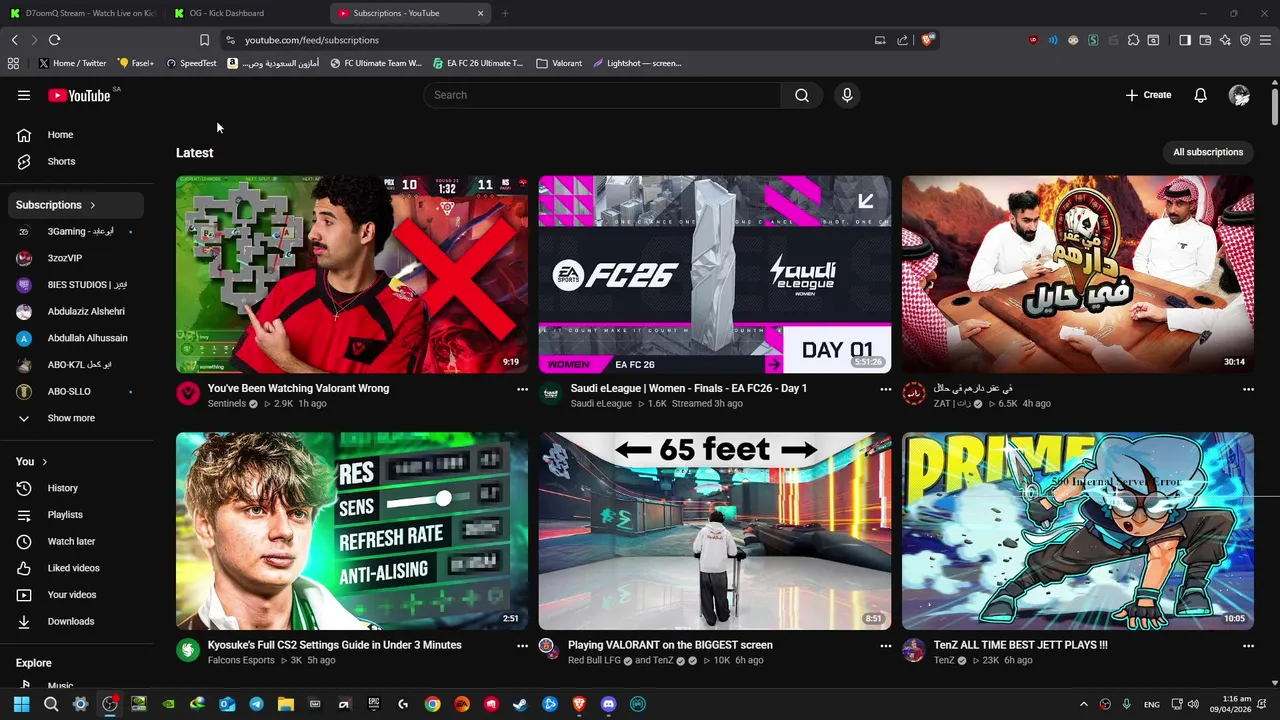Open the Saudi eLeague channel link
The height and width of the screenshot is (720, 1280).
[601, 404]
